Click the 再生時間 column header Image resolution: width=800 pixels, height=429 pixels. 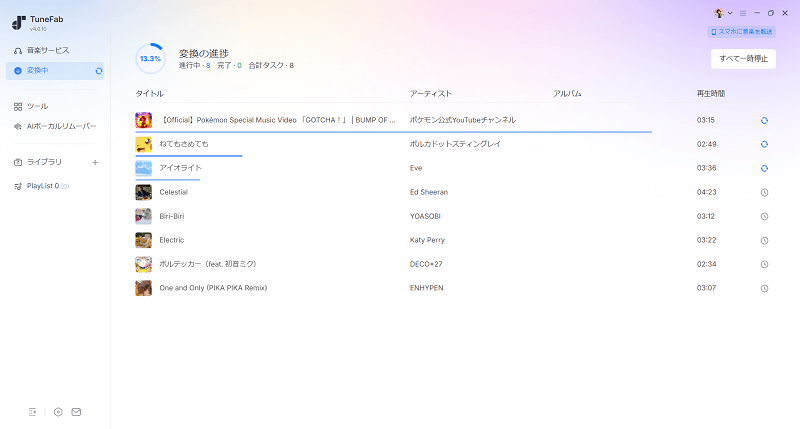(711, 94)
